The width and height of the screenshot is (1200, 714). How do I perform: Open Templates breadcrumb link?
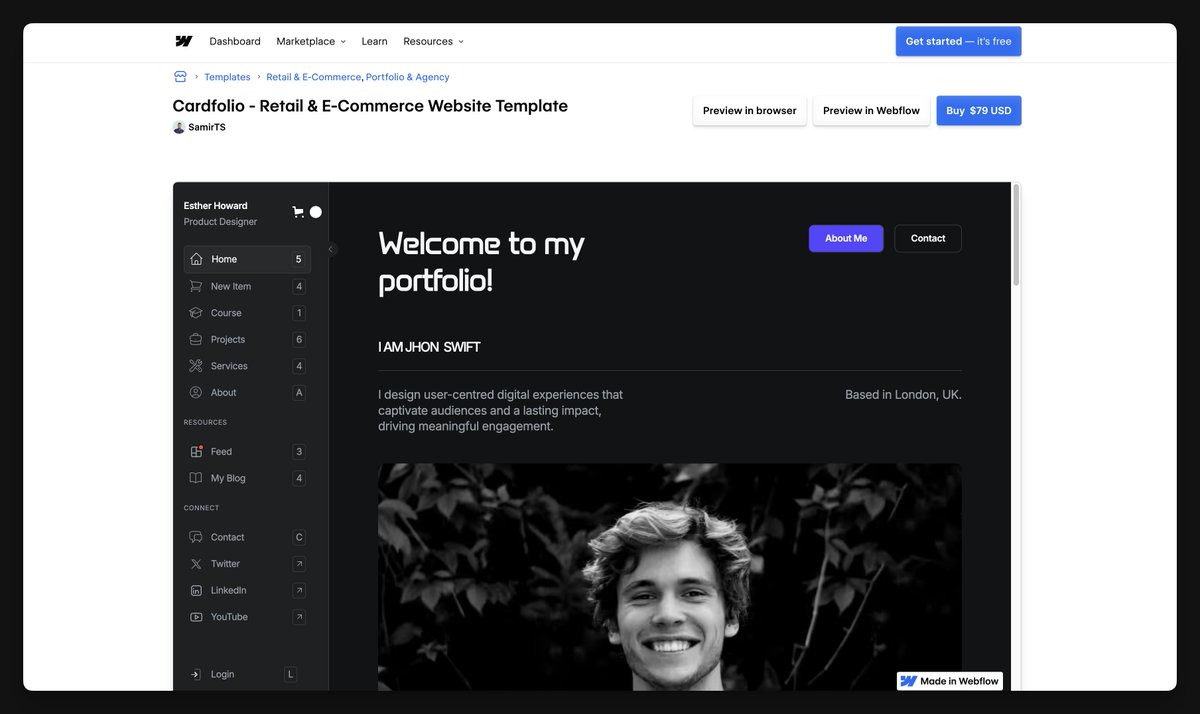tap(227, 77)
